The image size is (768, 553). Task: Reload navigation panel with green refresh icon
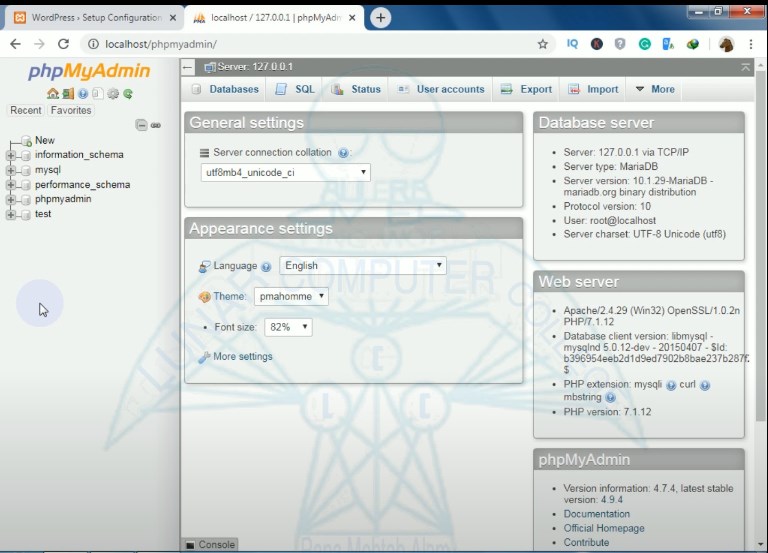[128, 93]
